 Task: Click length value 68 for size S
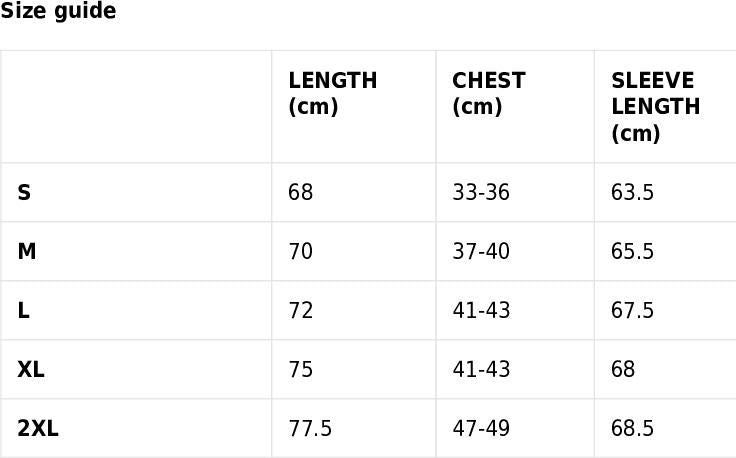pos(300,192)
